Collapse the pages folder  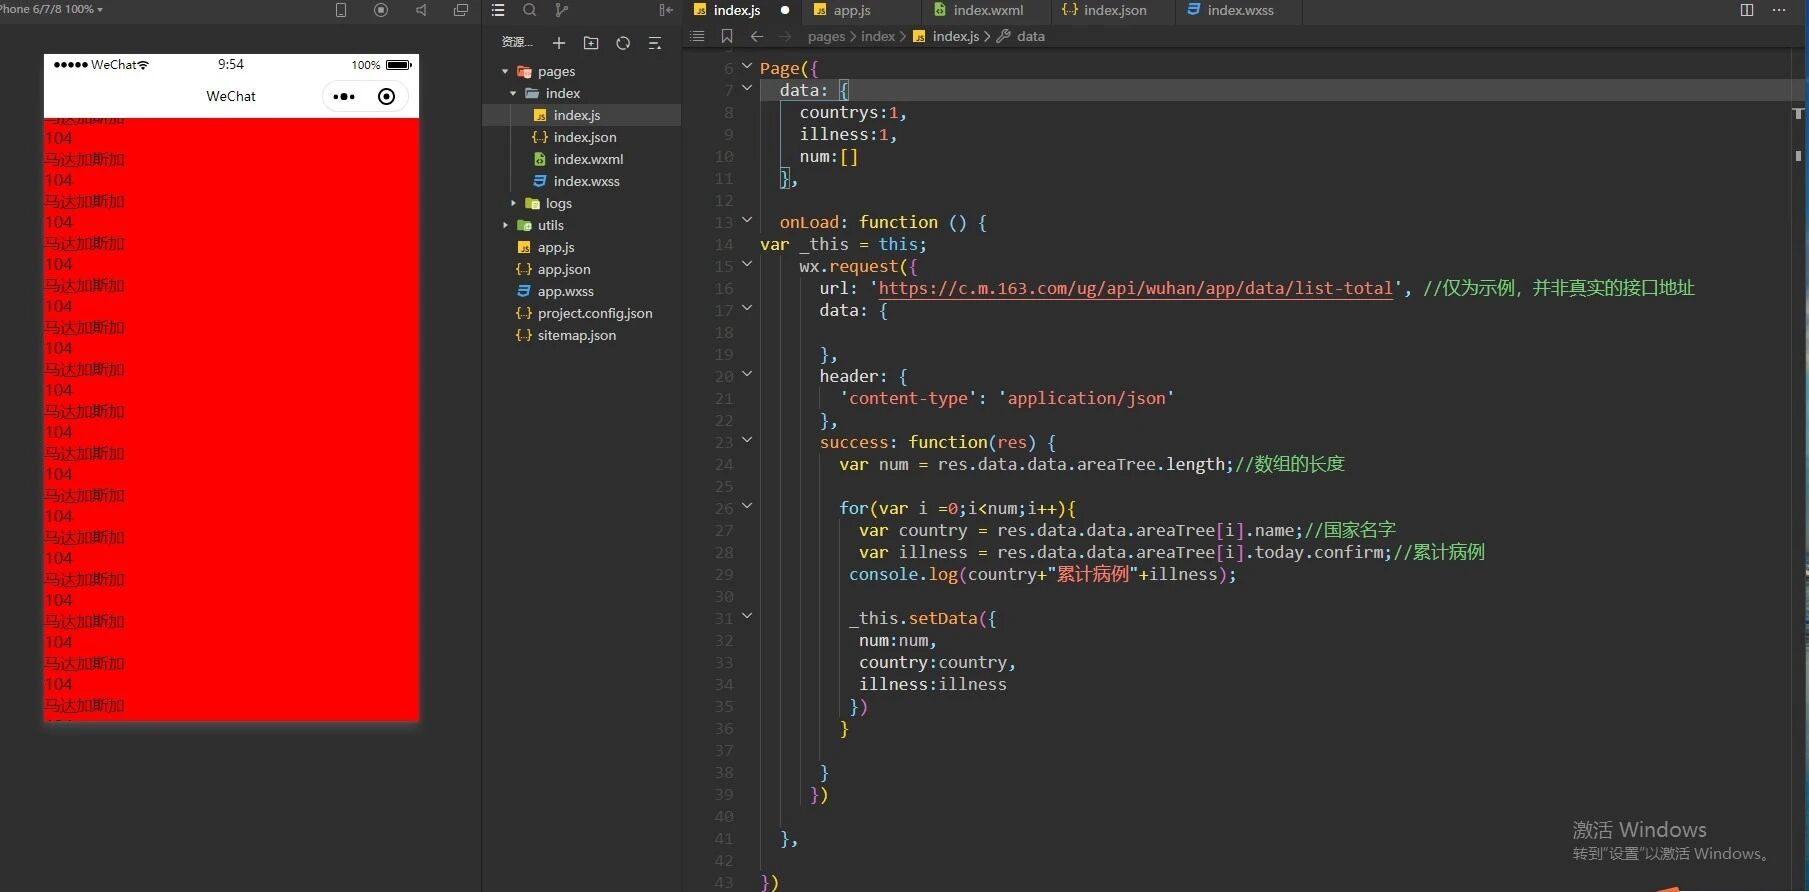pyautogui.click(x=505, y=72)
